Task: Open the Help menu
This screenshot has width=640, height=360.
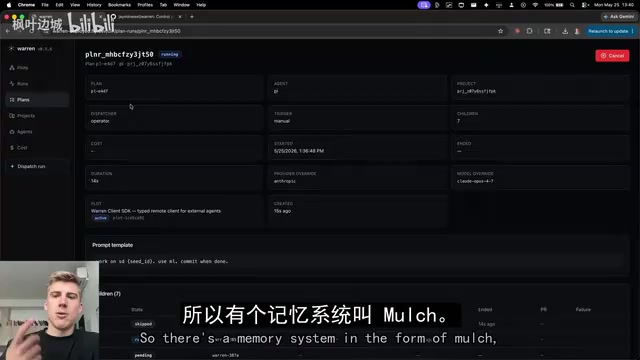Action: click(201, 5)
